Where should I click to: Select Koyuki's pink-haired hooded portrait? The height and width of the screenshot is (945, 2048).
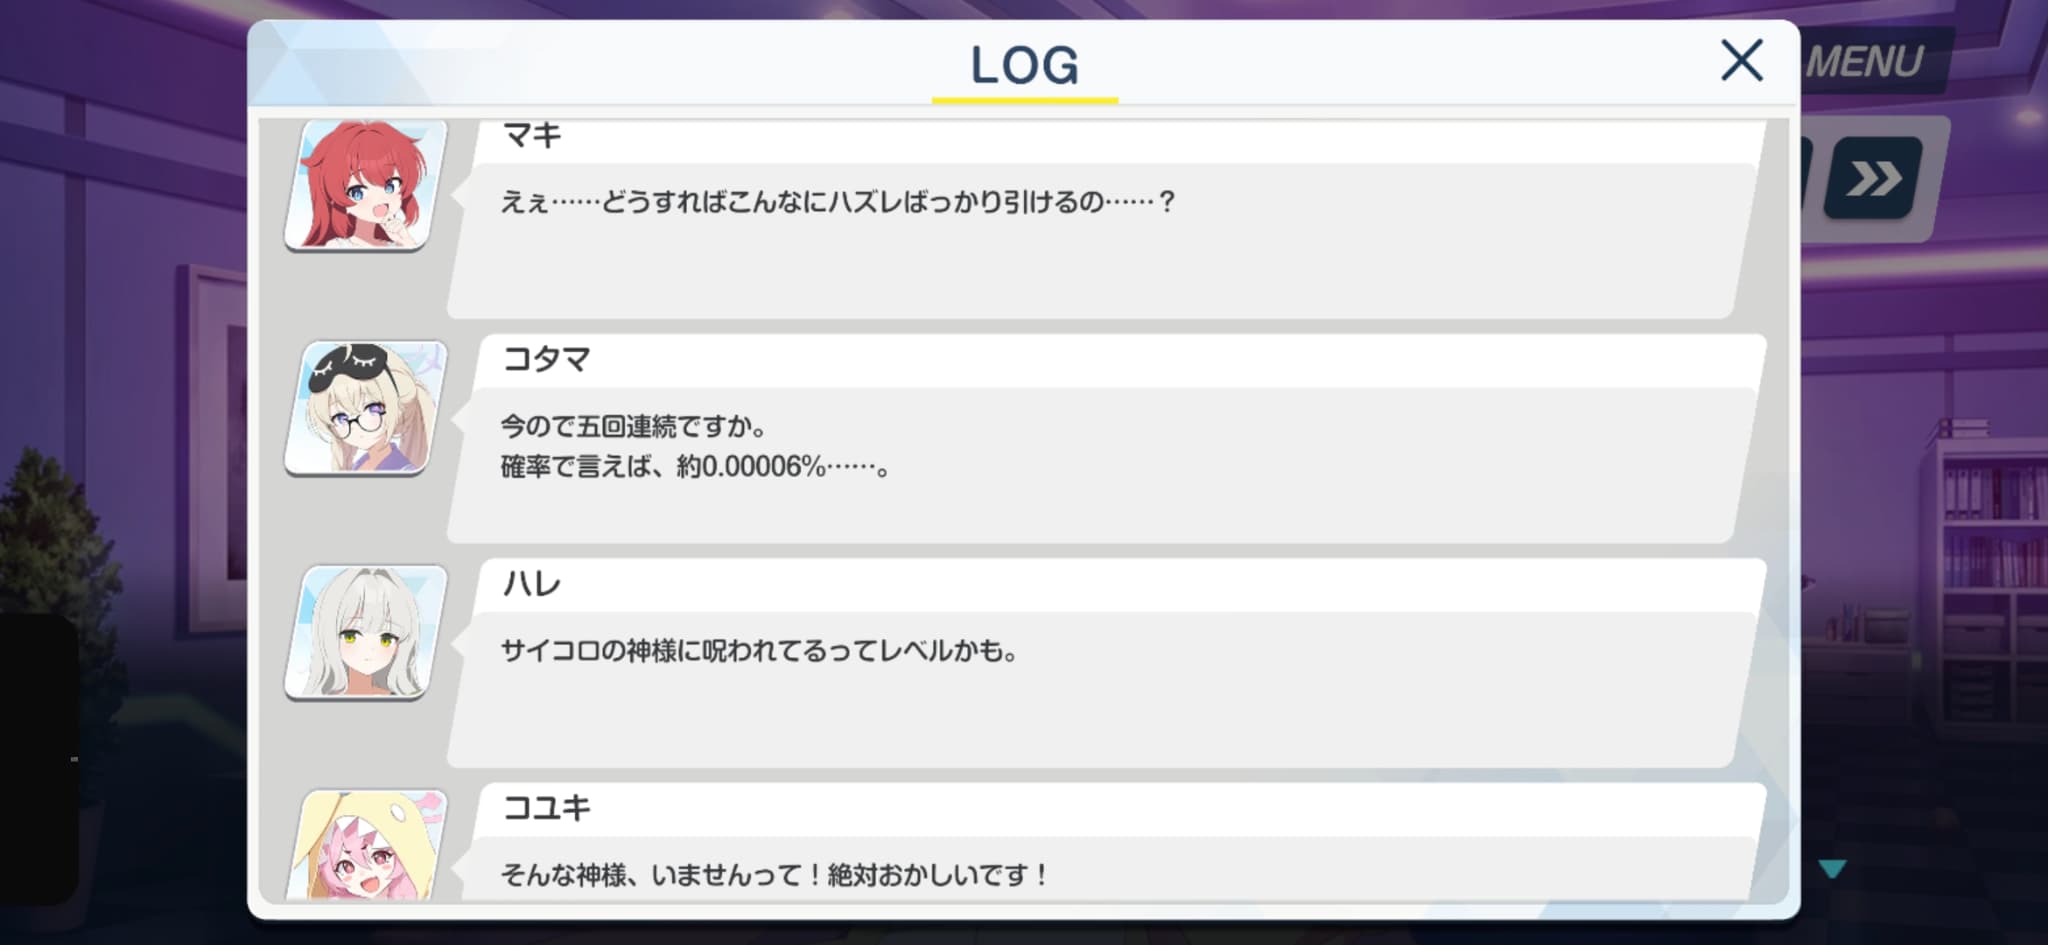tap(366, 845)
